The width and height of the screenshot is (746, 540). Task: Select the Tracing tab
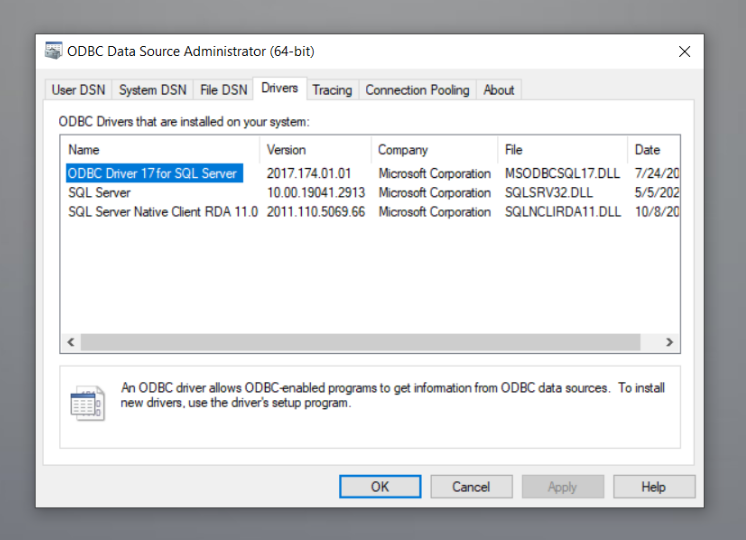click(x=332, y=90)
